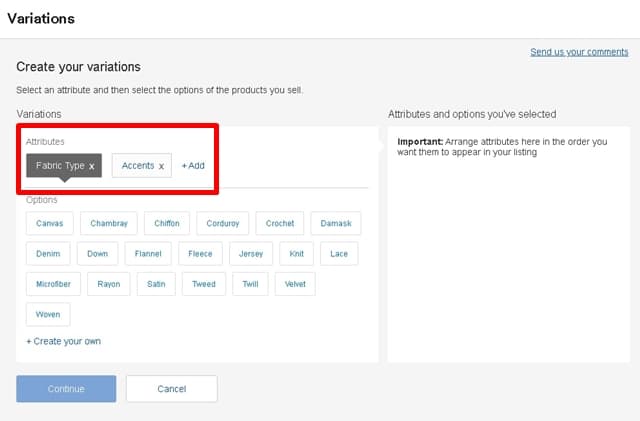Choose Denim from the options
The image size is (640, 421).
coord(48,254)
